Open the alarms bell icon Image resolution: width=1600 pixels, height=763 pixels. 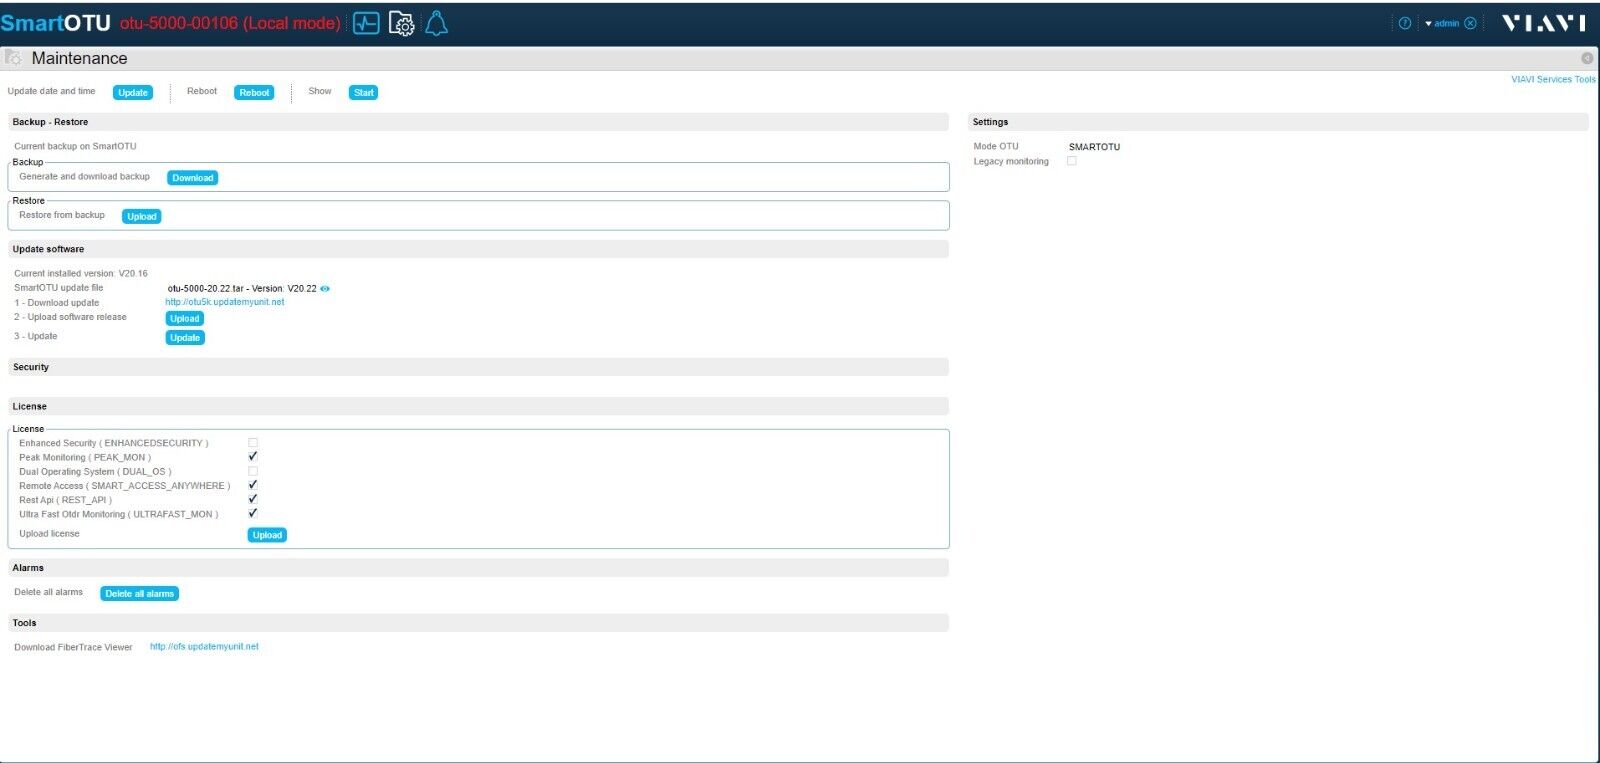click(437, 23)
